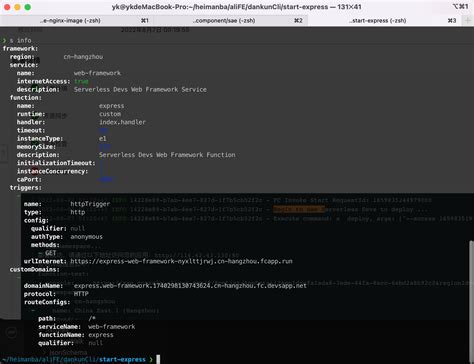
Task: Click the prompt path ending in 'start-express'
Action: [73, 360]
